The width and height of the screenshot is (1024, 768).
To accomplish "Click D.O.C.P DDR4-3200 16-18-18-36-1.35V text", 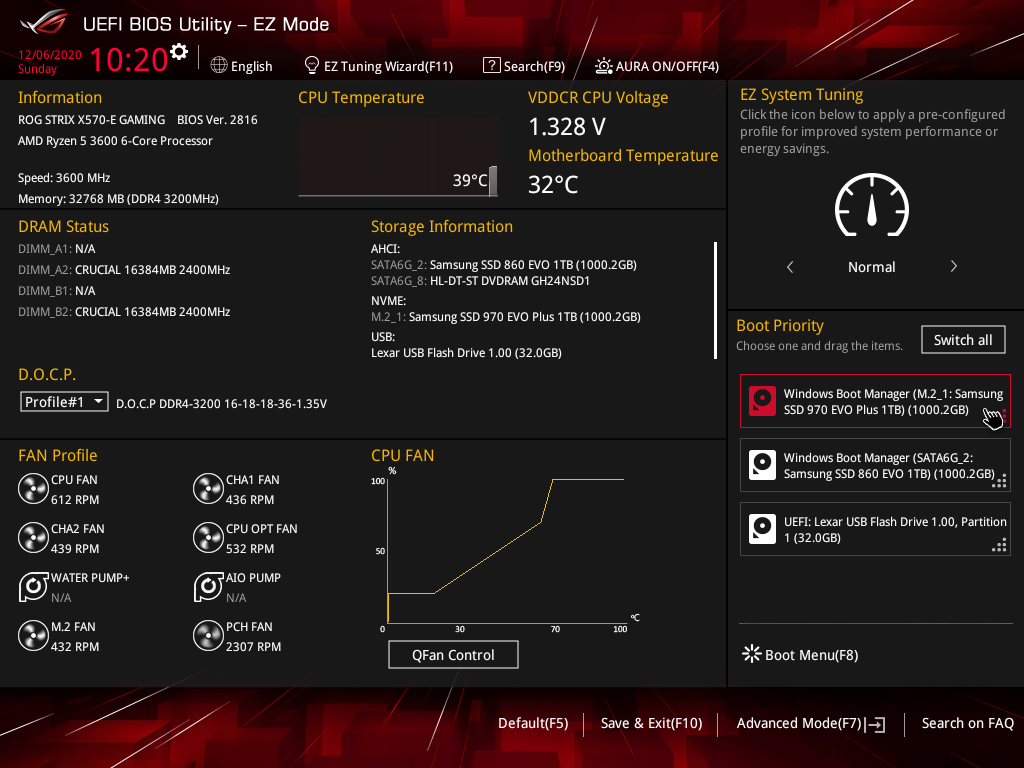I will pyautogui.click(x=221, y=404).
